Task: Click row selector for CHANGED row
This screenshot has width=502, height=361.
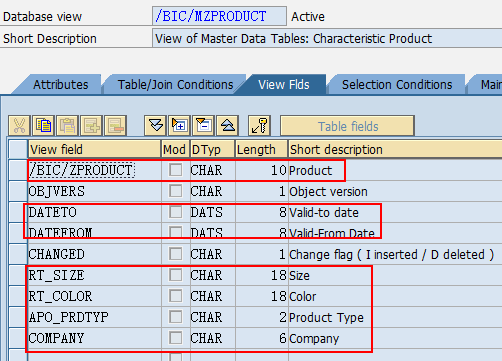Action: 18,254
